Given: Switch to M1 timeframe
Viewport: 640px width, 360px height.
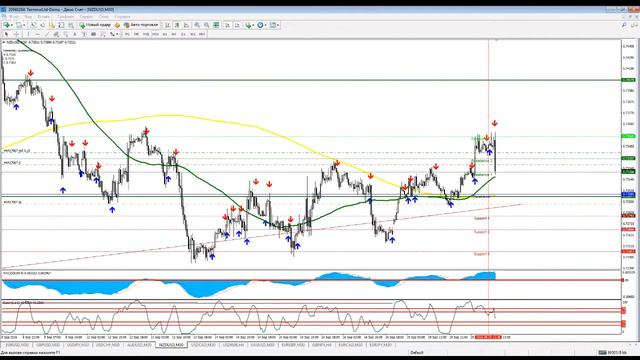Looking at the screenshot, I should click(127, 34).
